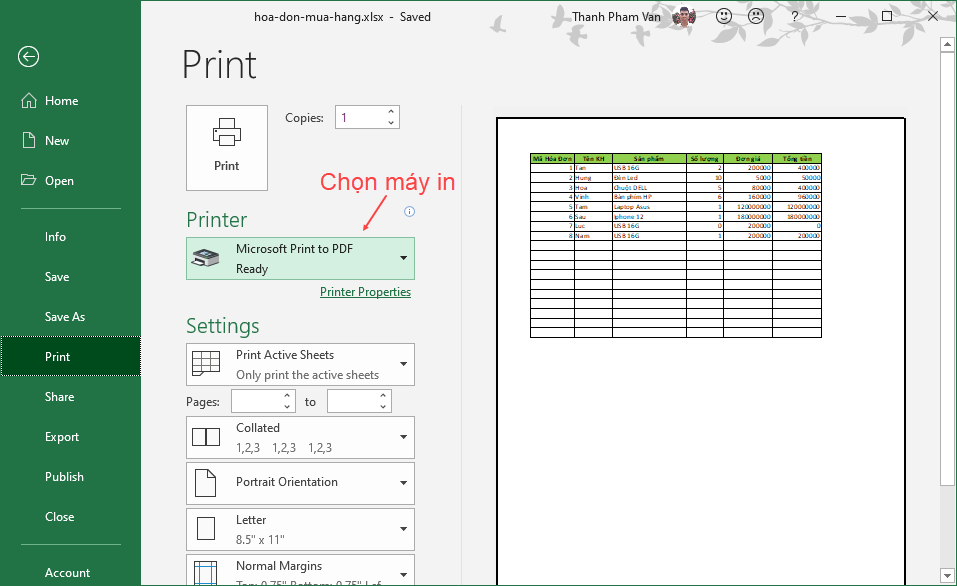Select Print in the sidebar

[x=70, y=356]
